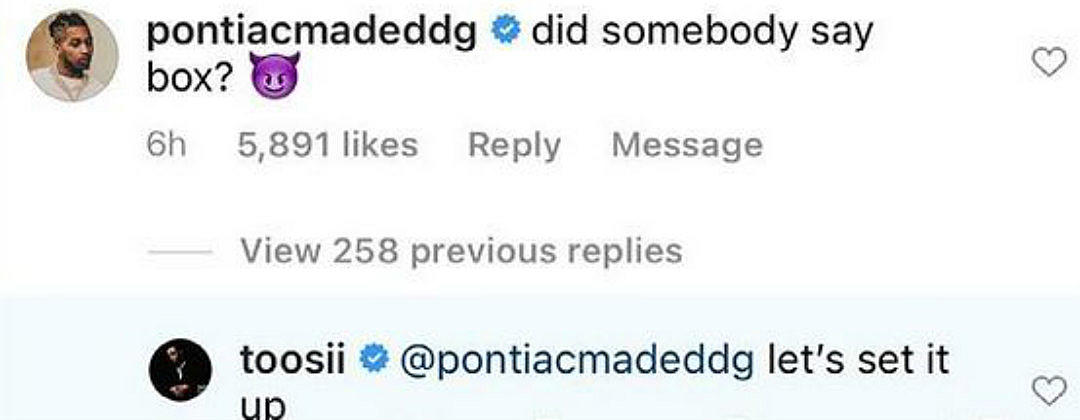Like the pontiacmadeddg comment with the heart
Image resolution: width=1080 pixels, height=420 pixels.
click(x=1049, y=64)
